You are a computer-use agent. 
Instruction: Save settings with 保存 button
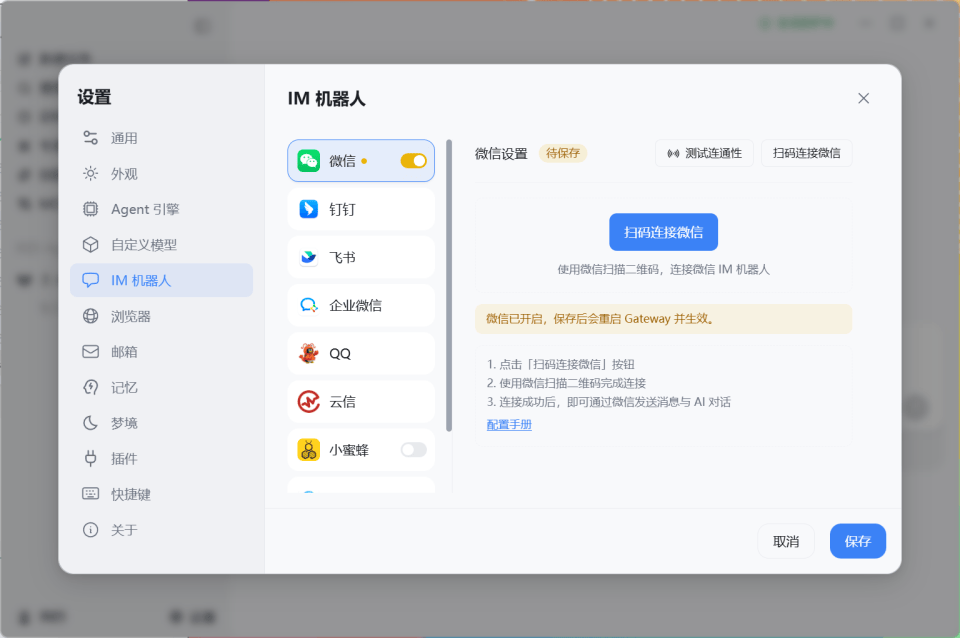point(858,541)
